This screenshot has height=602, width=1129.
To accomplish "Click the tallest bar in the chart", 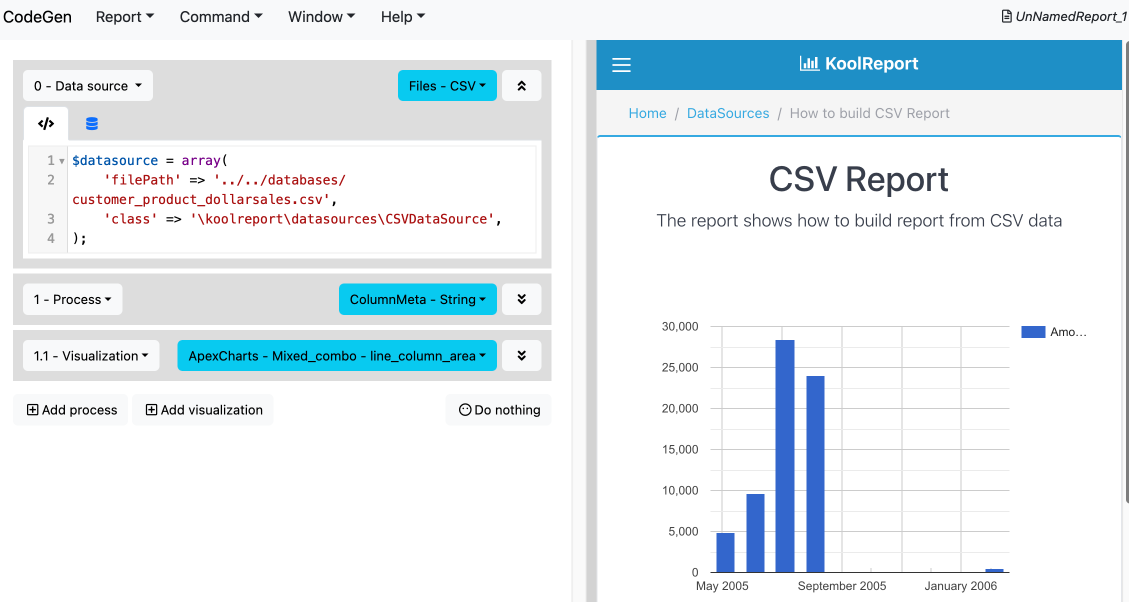I will pyautogui.click(x=785, y=456).
